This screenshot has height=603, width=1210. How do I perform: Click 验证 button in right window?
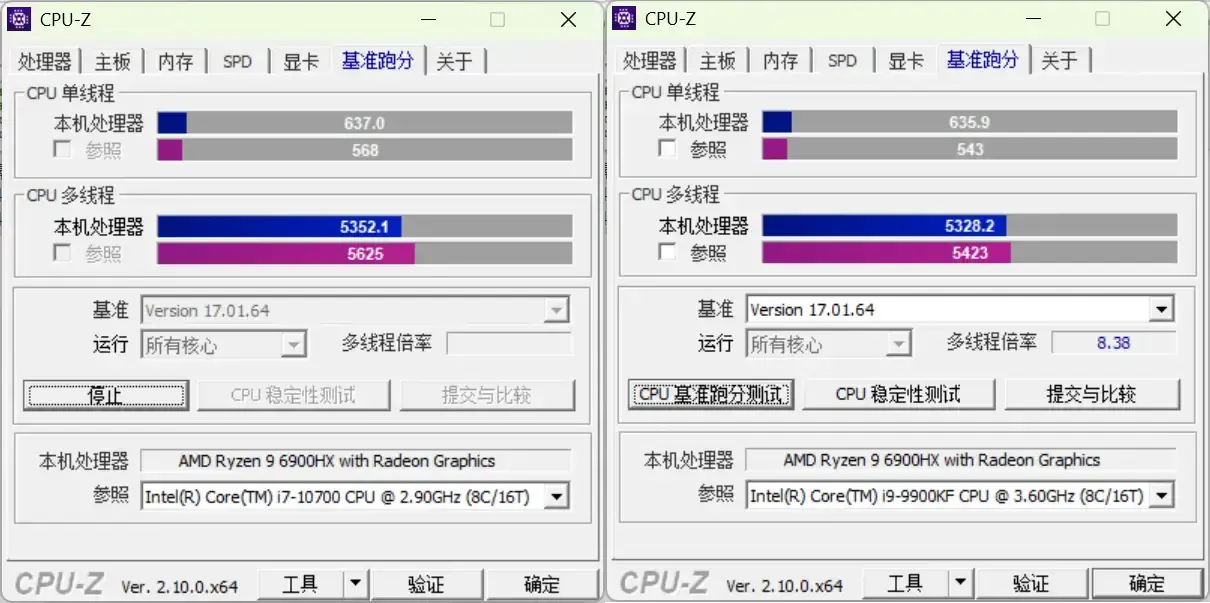[x=1031, y=583]
